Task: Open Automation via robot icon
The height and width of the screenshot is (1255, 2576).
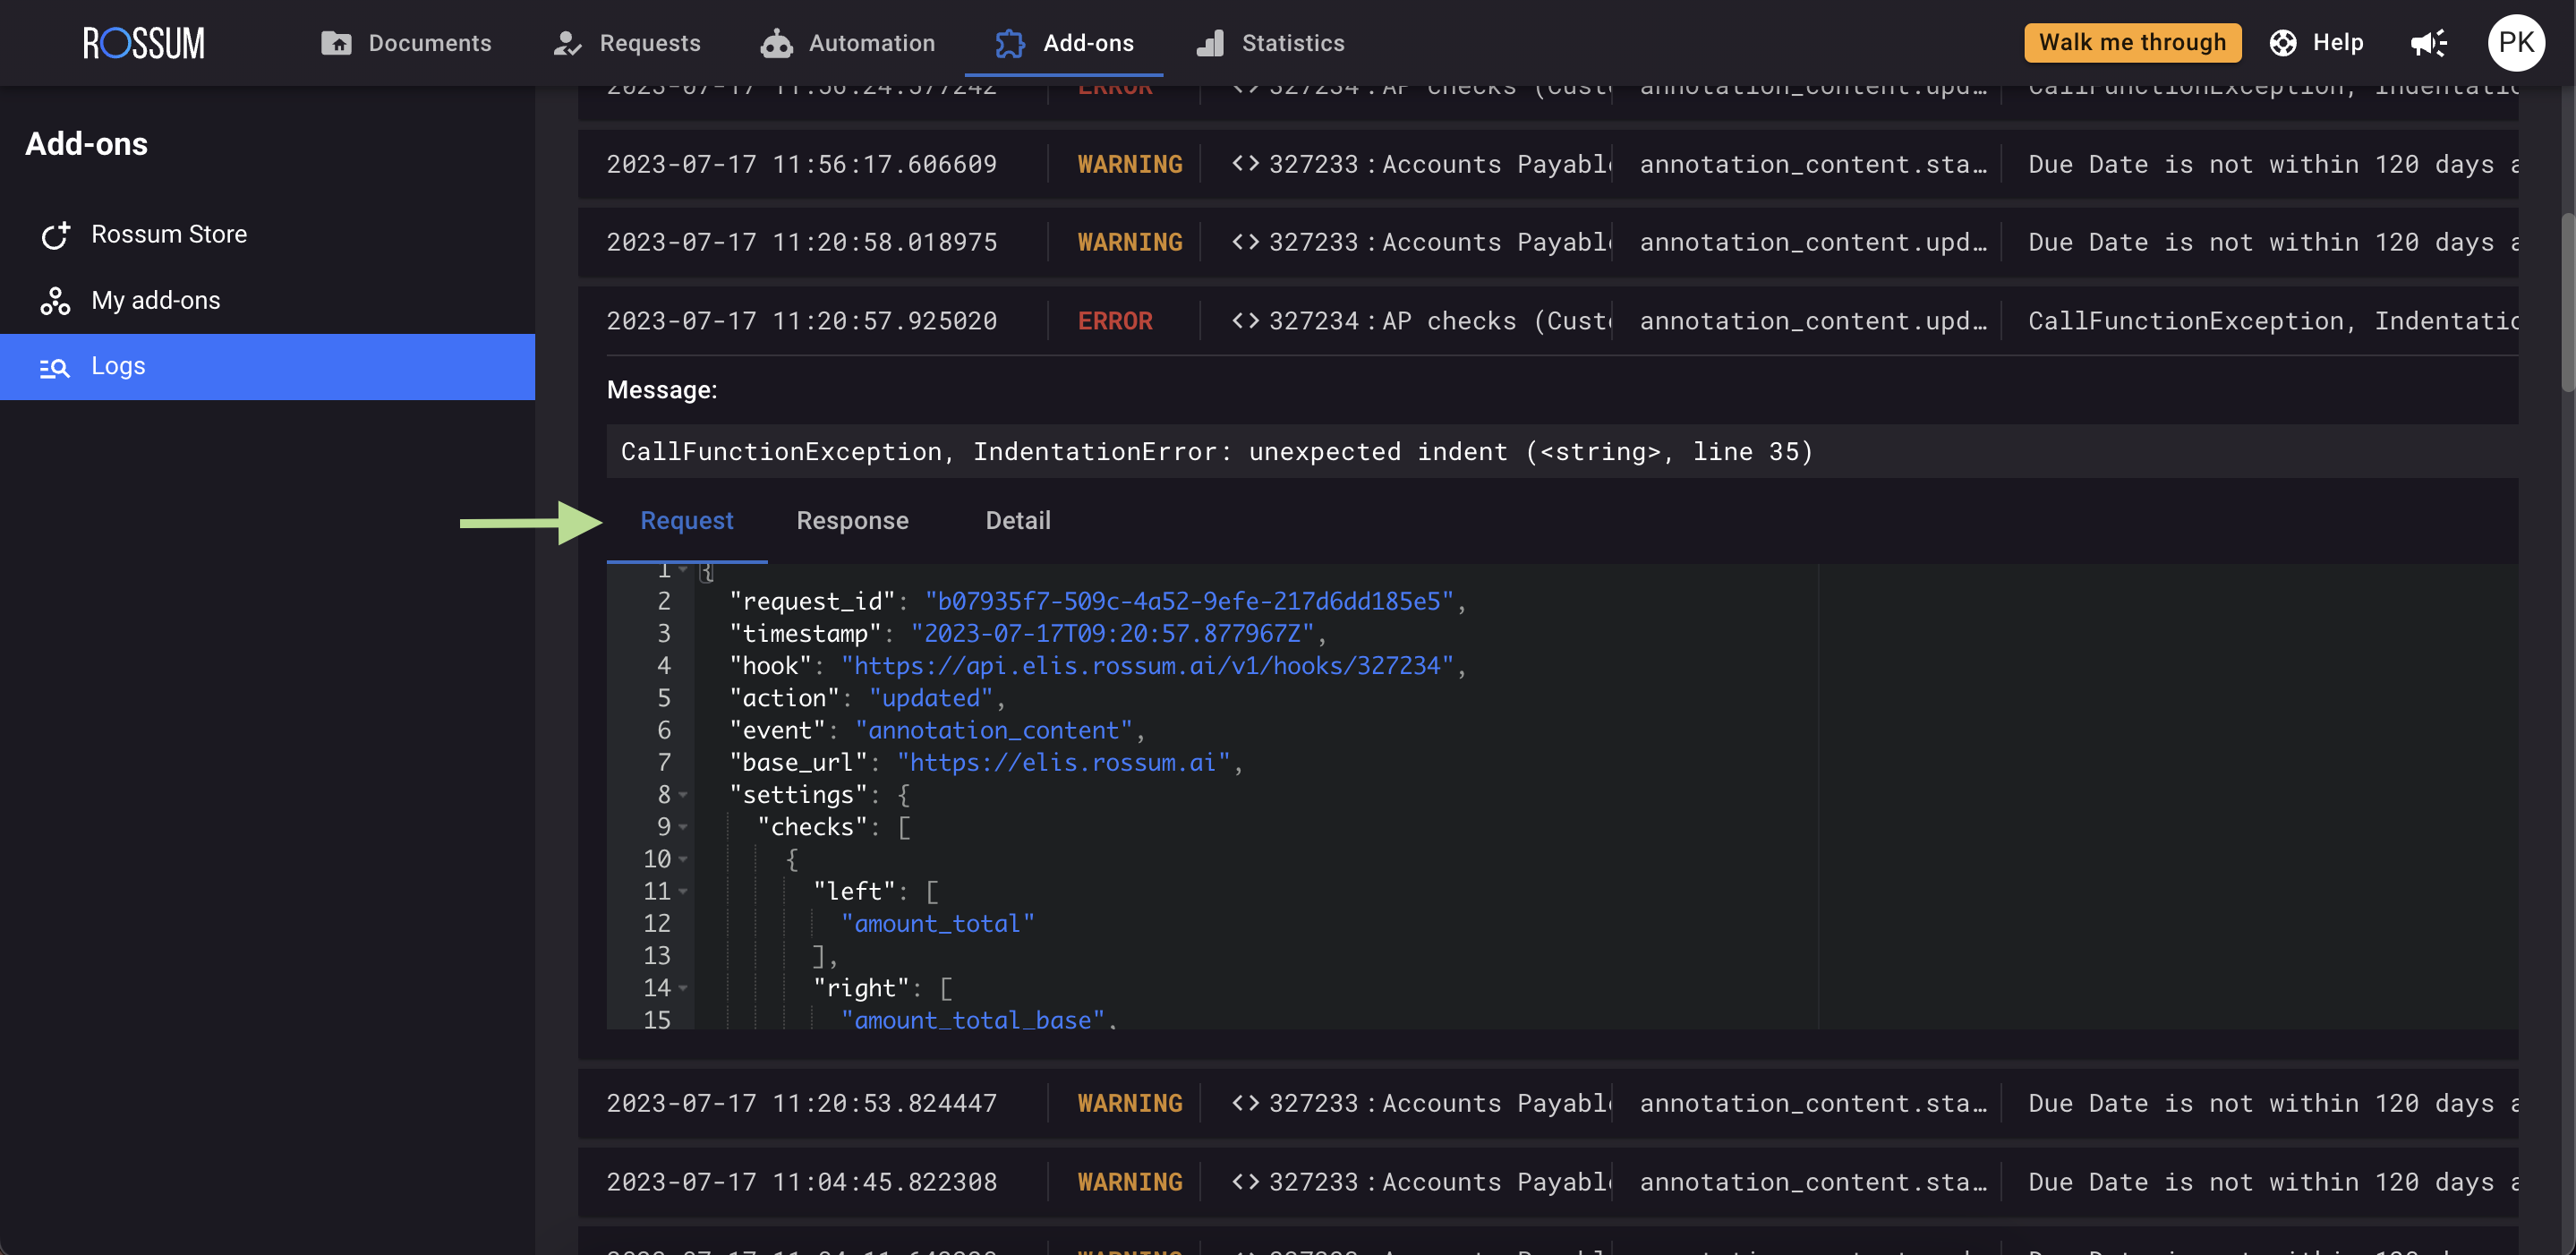Action: pos(776,43)
